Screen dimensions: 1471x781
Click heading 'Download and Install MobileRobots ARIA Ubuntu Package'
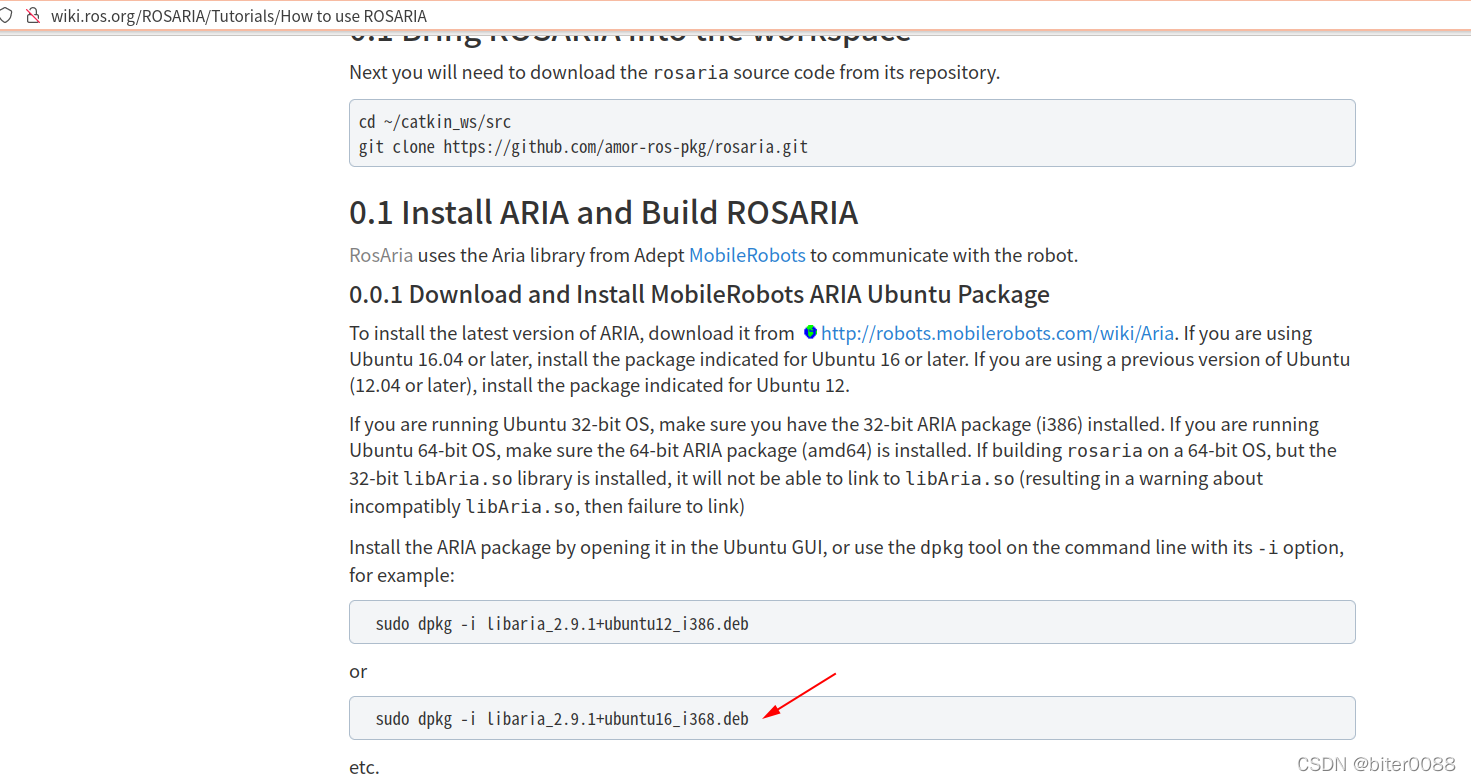click(x=699, y=294)
